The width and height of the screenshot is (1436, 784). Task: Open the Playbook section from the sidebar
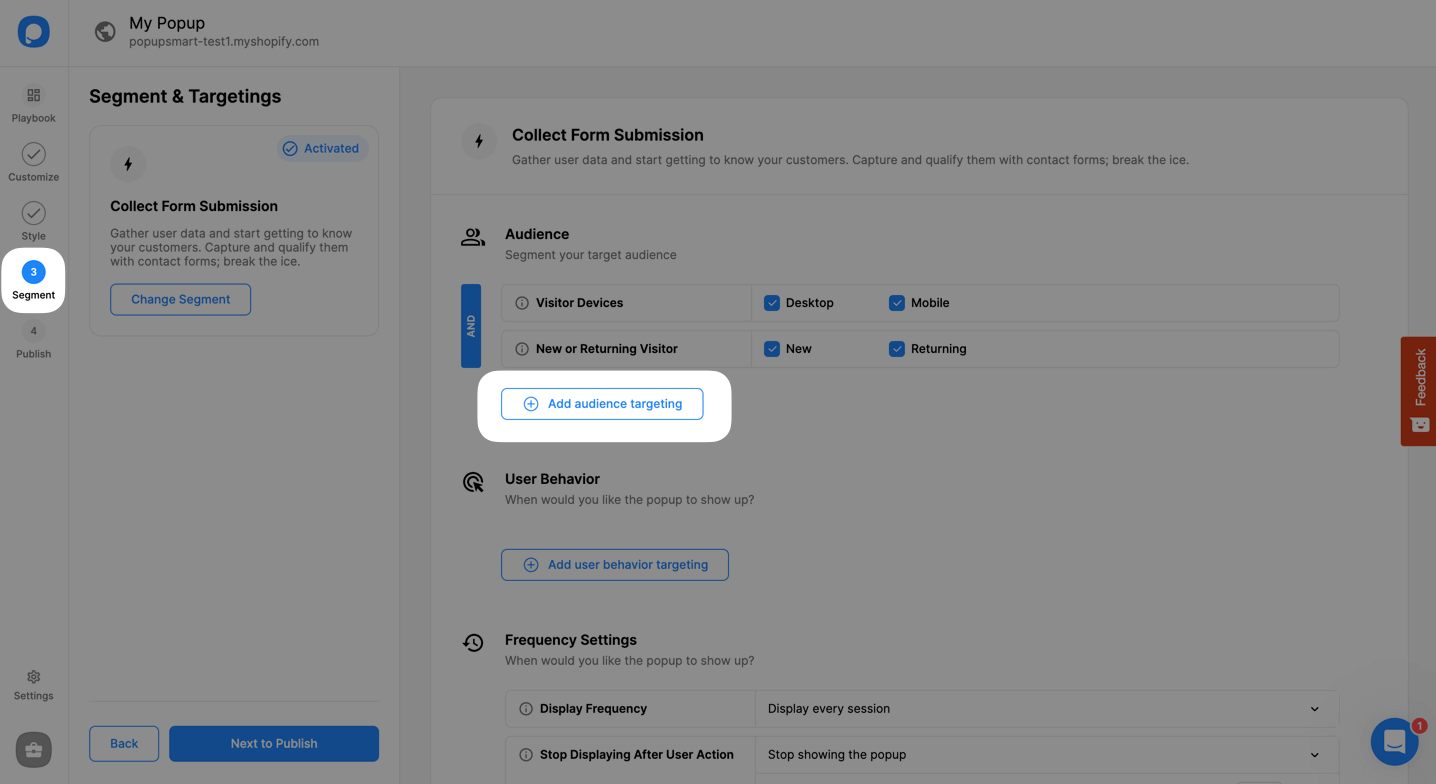point(33,105)
